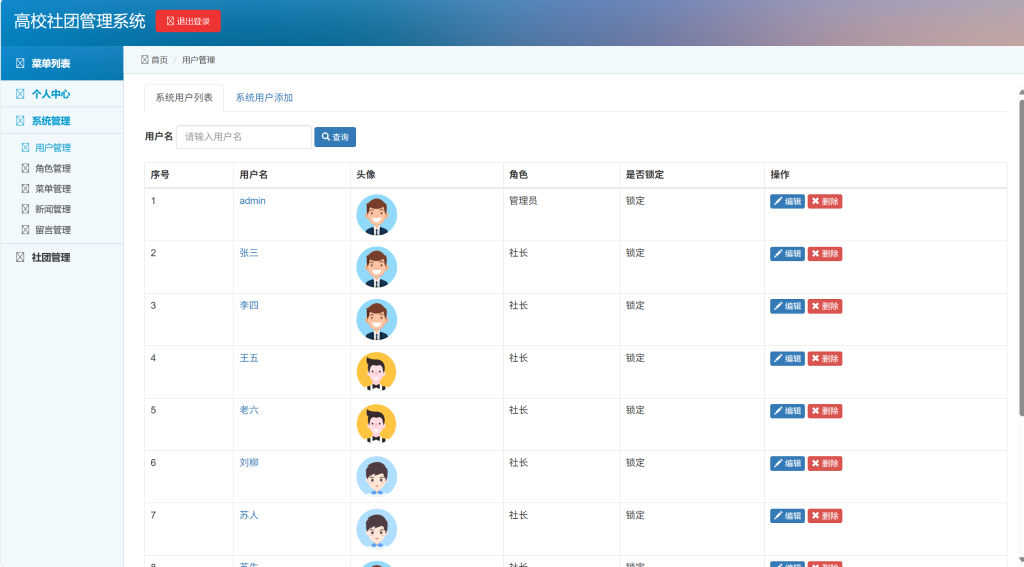Open the 菜单列表 sidebar header
The height and width of the screenshot is (567, 1024).
click(62, 63)
